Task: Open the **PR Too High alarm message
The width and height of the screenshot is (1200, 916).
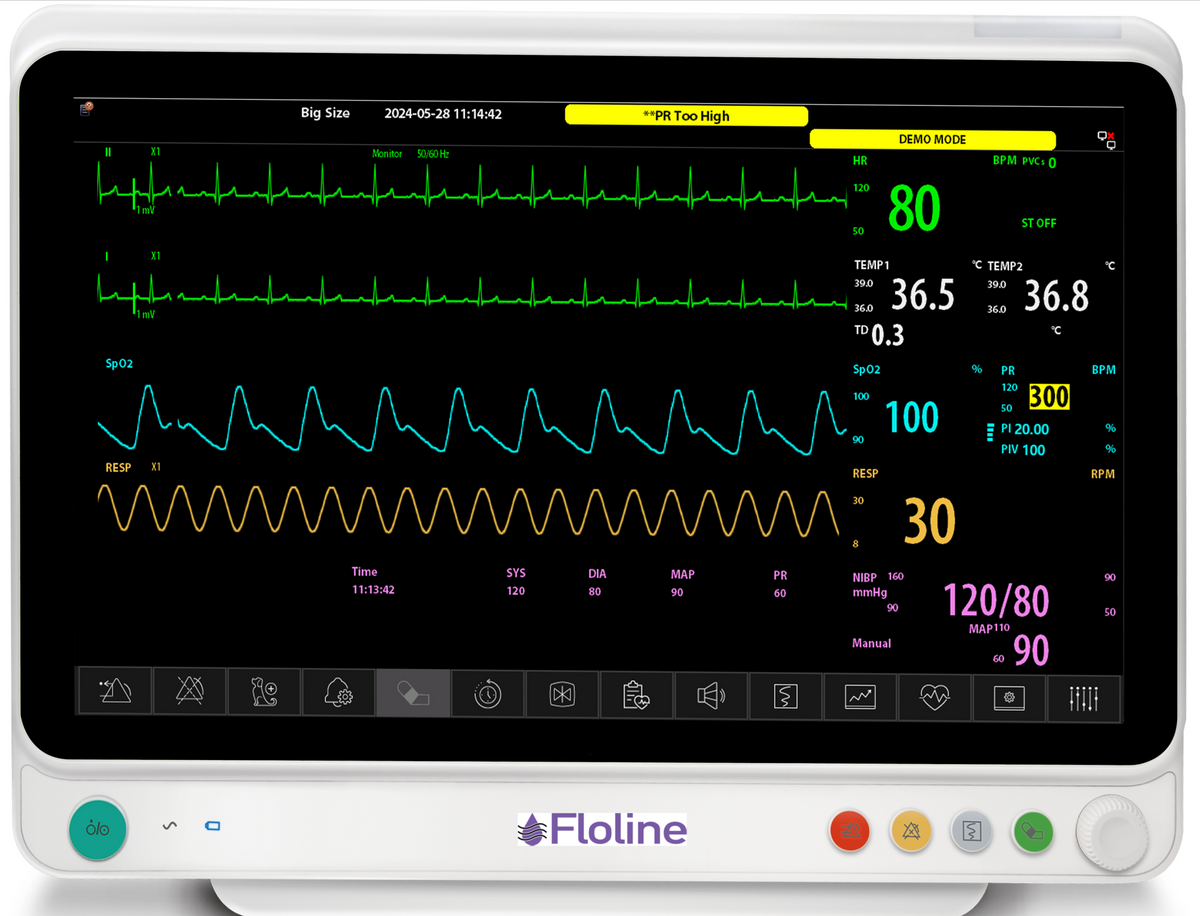Action: pos(686,116)
